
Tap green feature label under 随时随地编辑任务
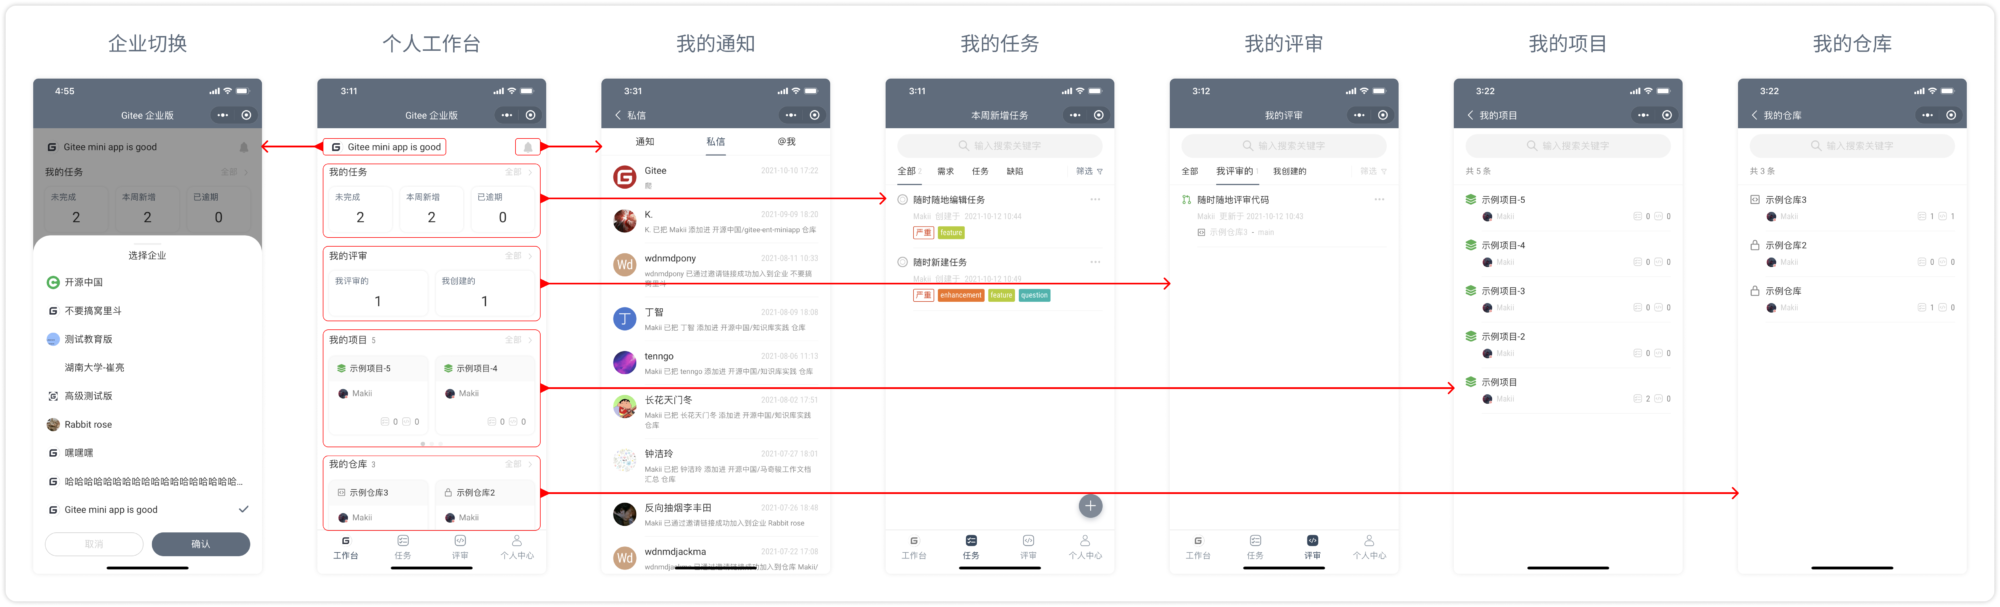[x=951, y=233]
